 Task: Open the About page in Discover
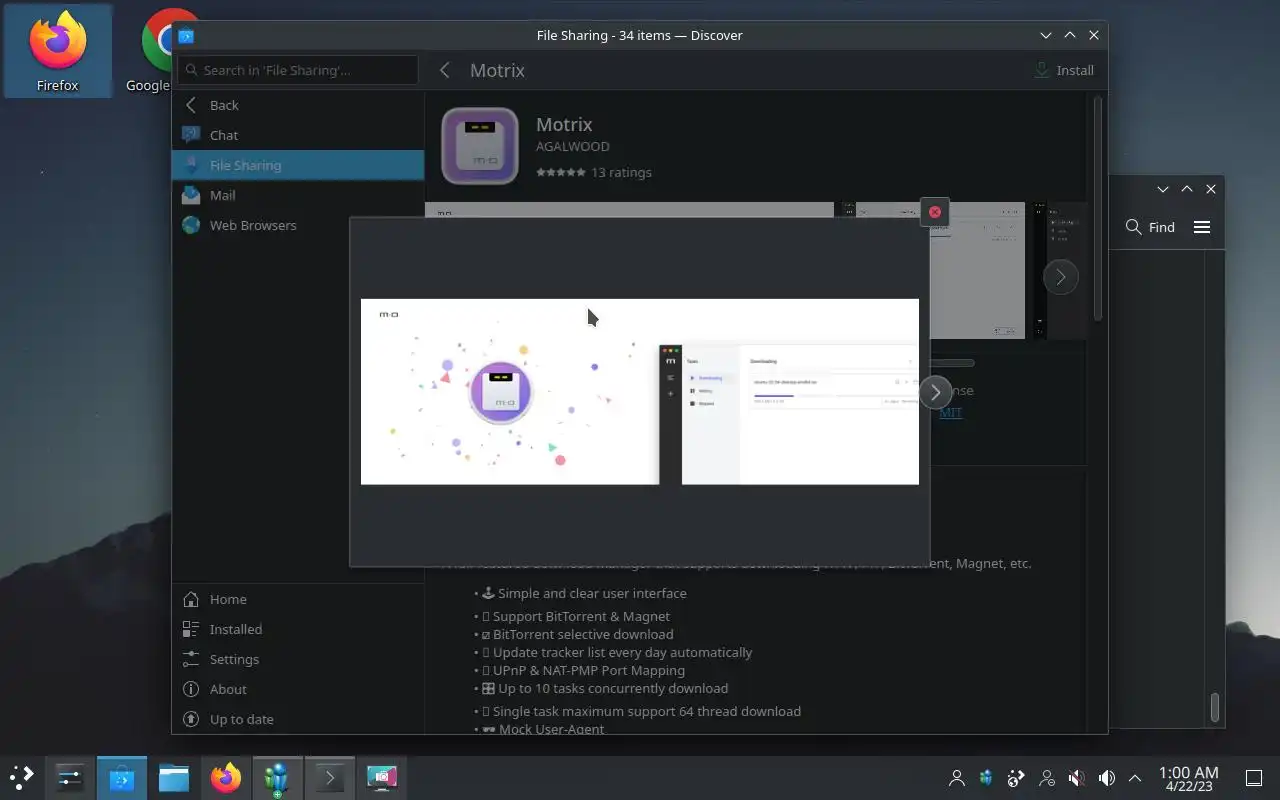298,689
